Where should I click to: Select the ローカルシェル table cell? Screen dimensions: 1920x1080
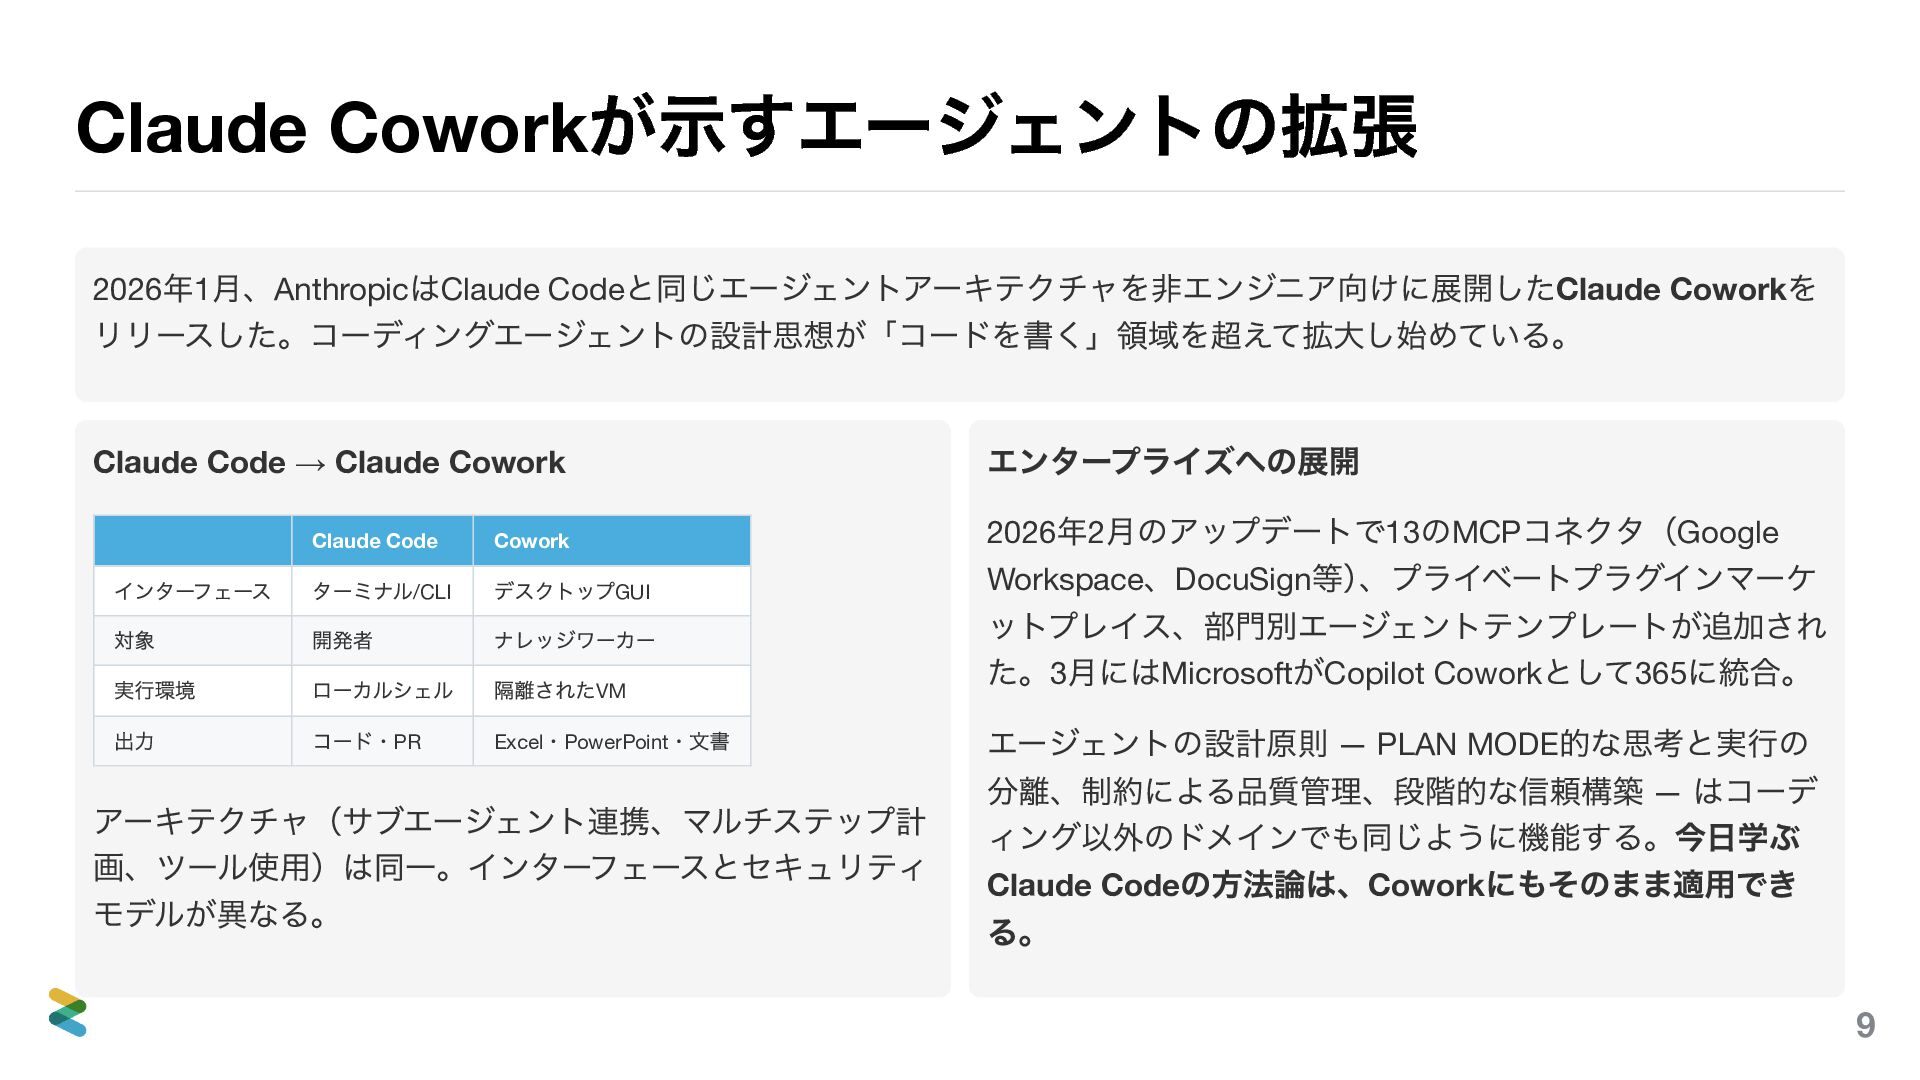[382, 690]
